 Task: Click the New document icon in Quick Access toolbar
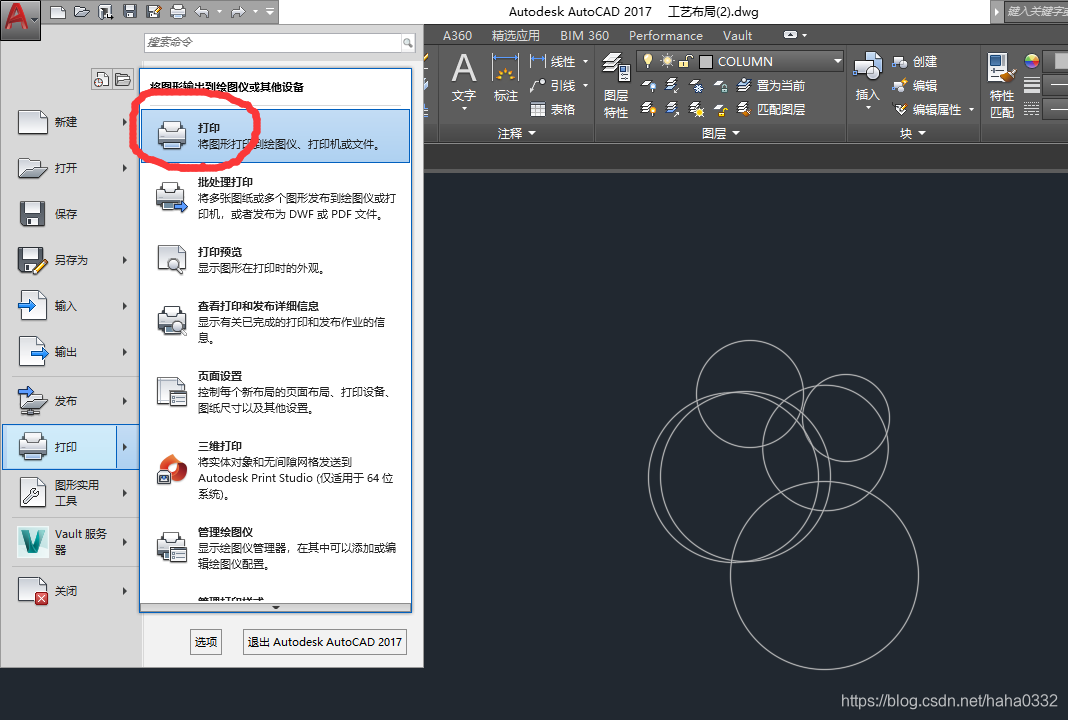coord(58,12)
